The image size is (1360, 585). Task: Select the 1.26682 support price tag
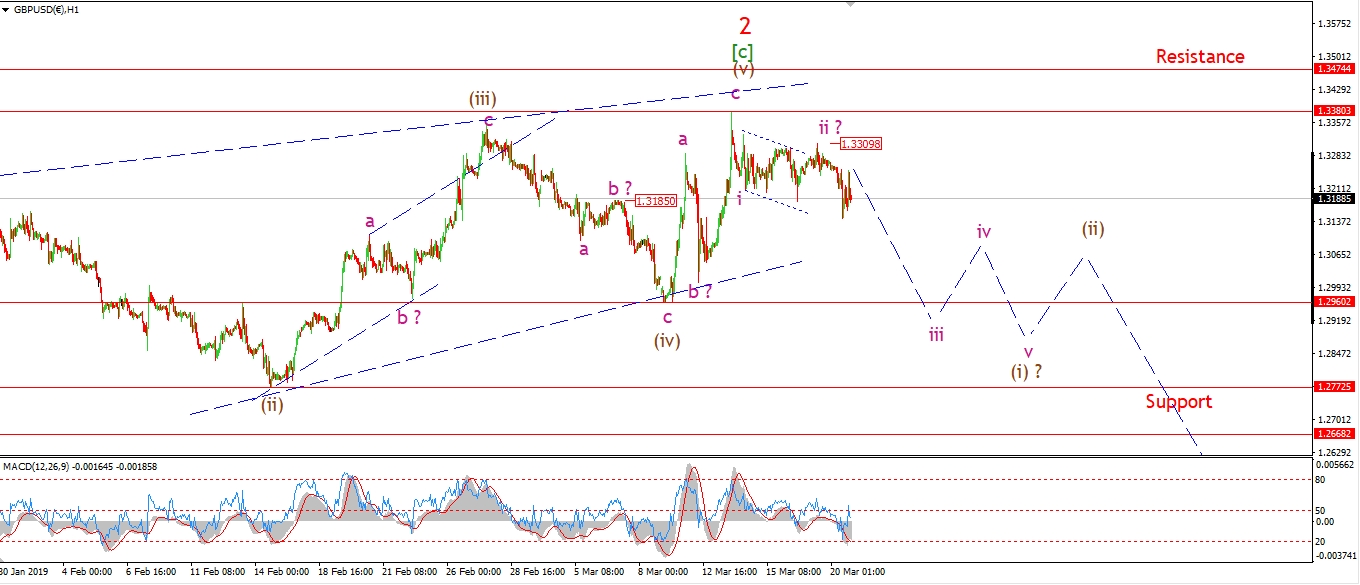(1335, 434)
